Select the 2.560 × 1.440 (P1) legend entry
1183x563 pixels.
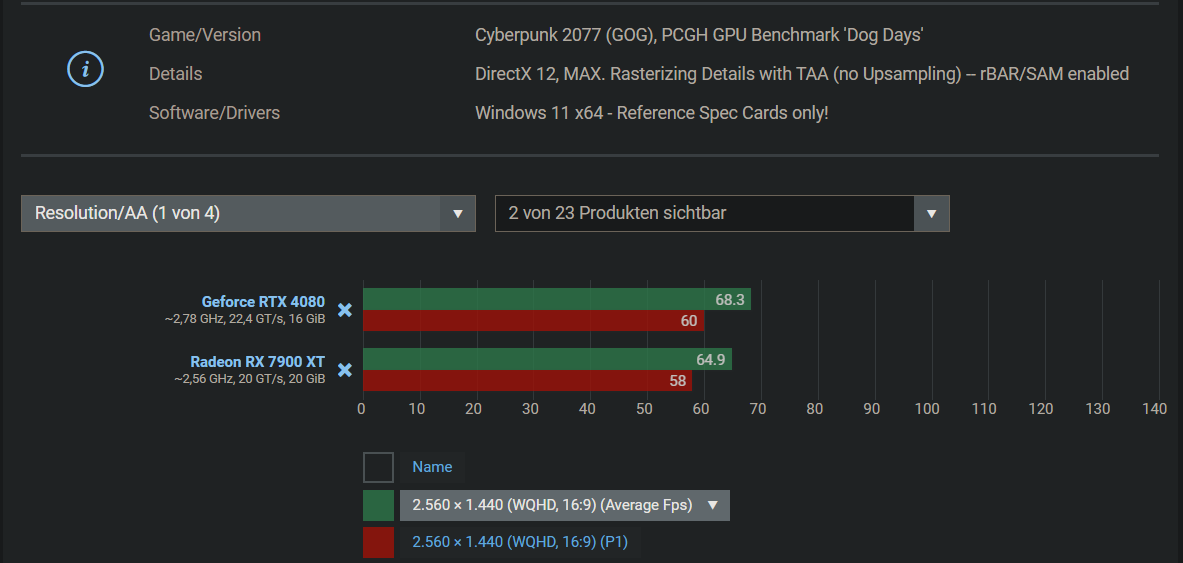[x=520, y=542]
